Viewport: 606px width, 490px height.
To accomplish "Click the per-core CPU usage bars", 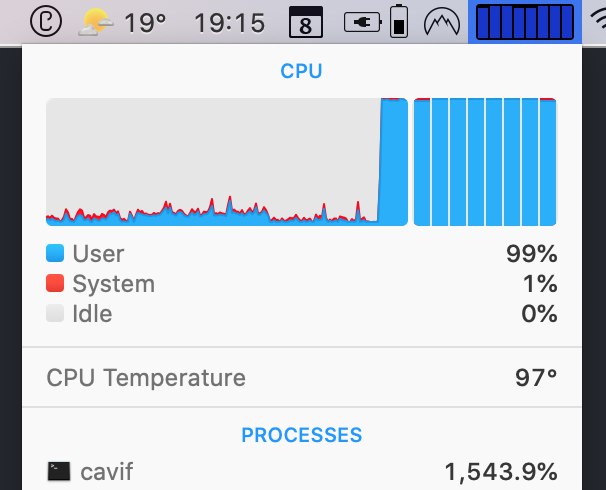I will 485,162.
